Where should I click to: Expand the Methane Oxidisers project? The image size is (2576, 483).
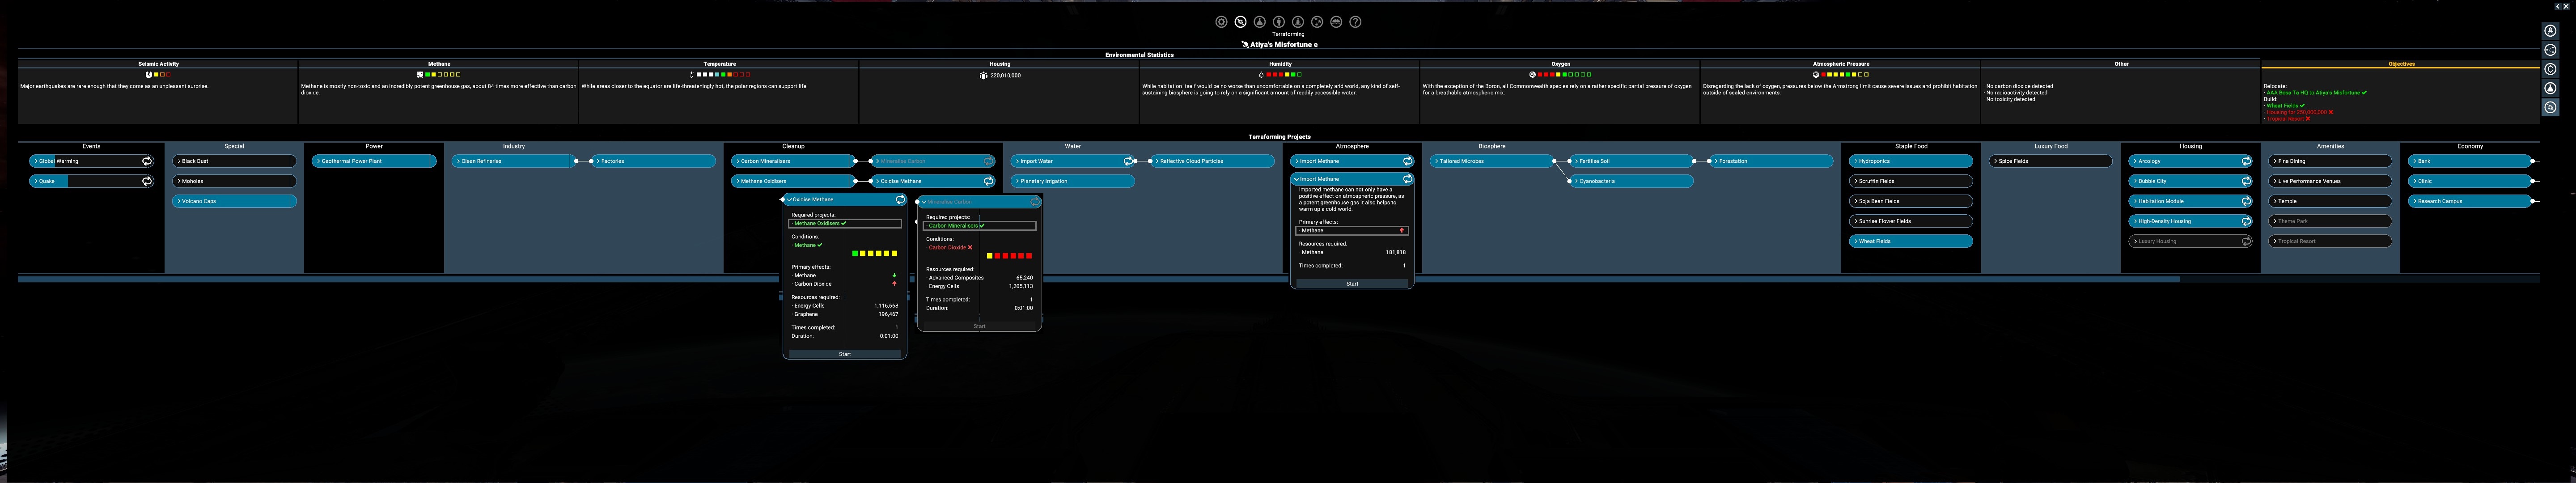coord(793,181)
